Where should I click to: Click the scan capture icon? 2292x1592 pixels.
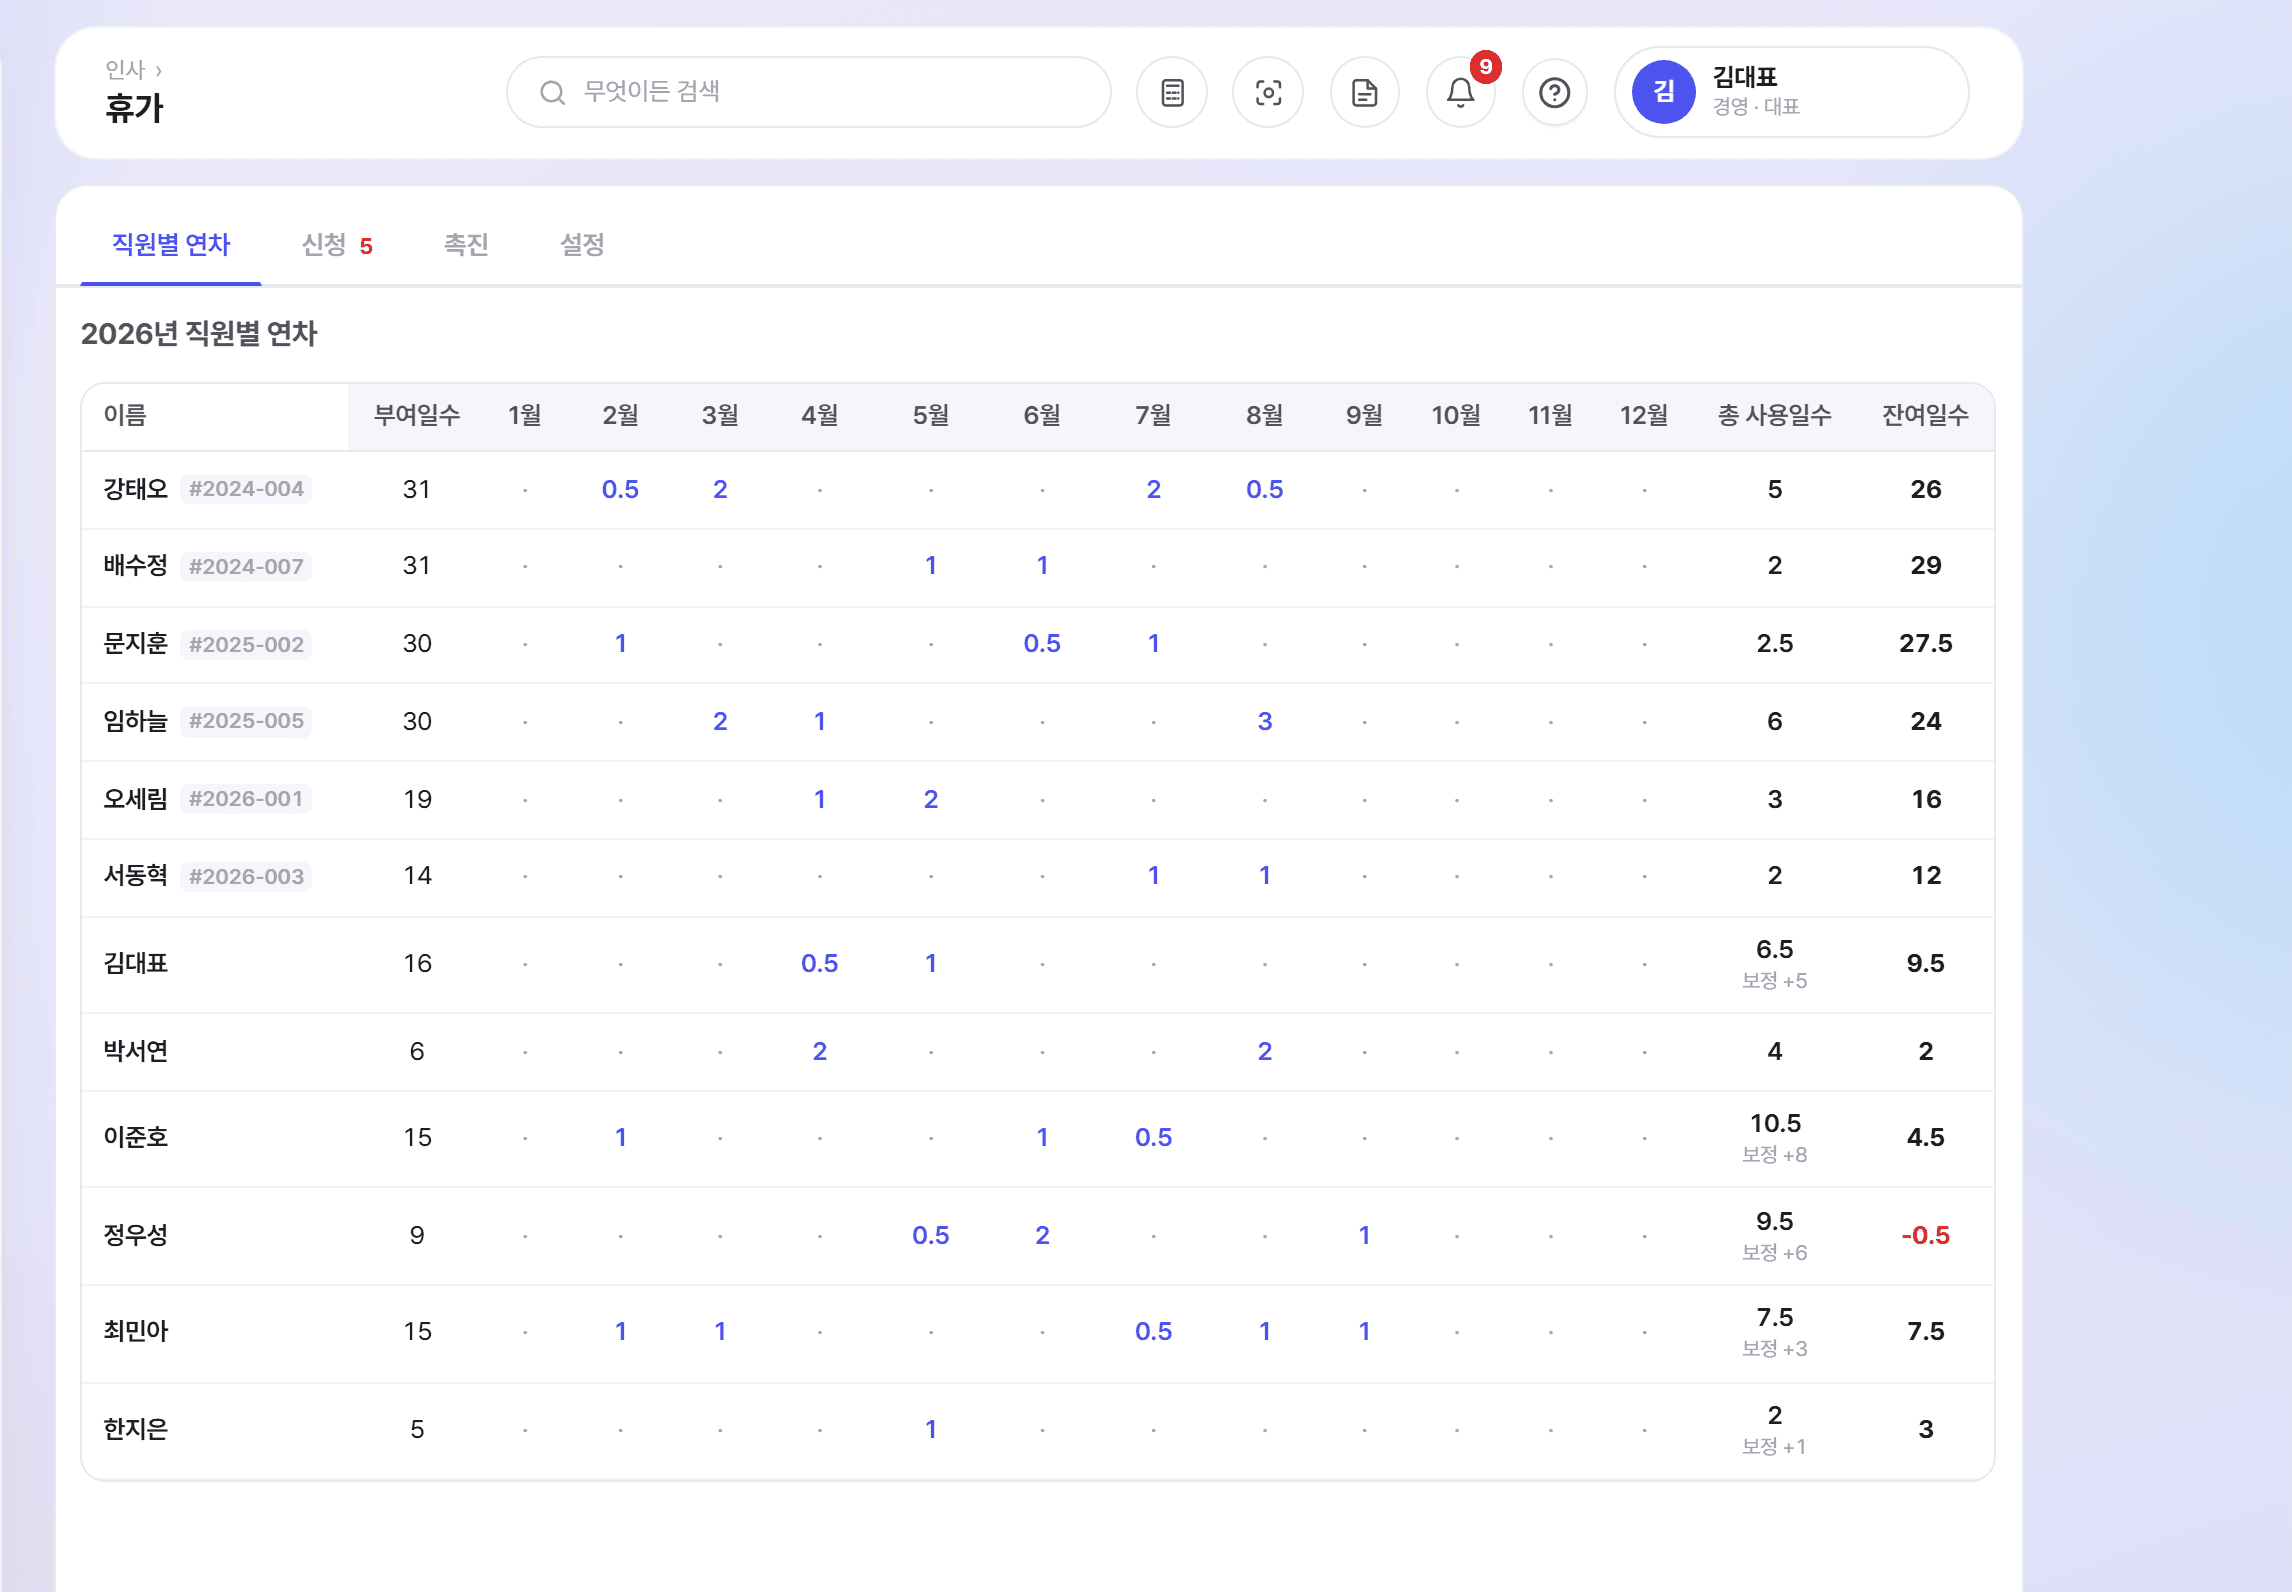point(1268,93)
